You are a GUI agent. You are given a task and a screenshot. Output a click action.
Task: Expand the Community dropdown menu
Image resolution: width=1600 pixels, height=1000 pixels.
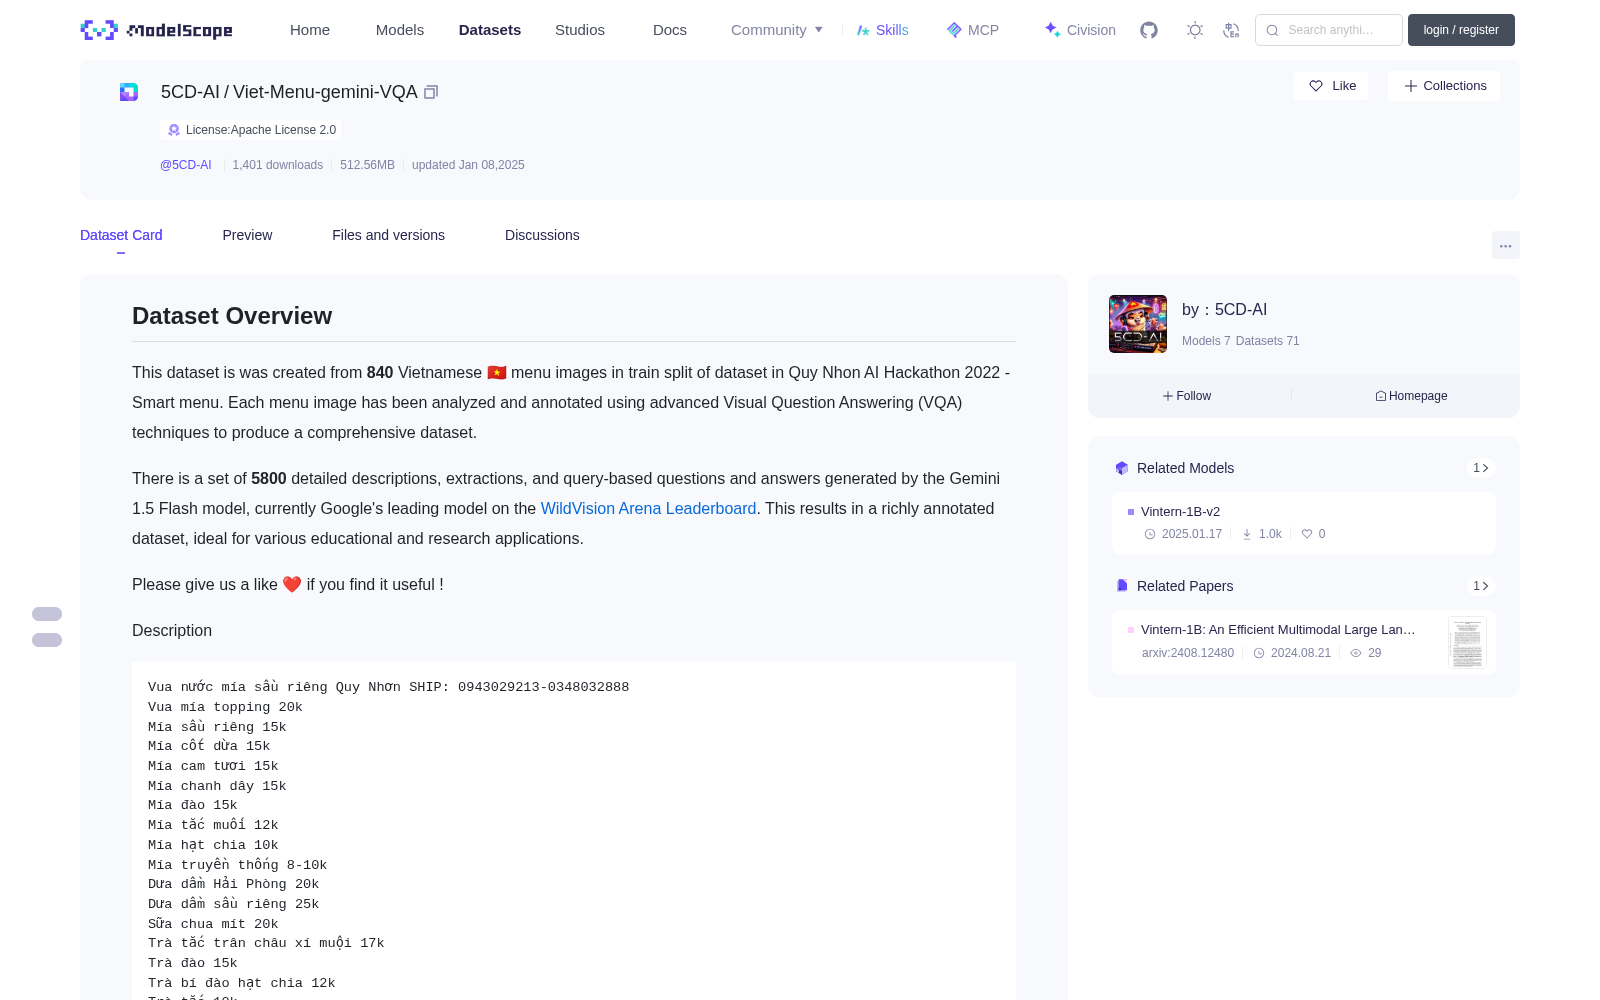pyautogui.click(x=777, y=30)
